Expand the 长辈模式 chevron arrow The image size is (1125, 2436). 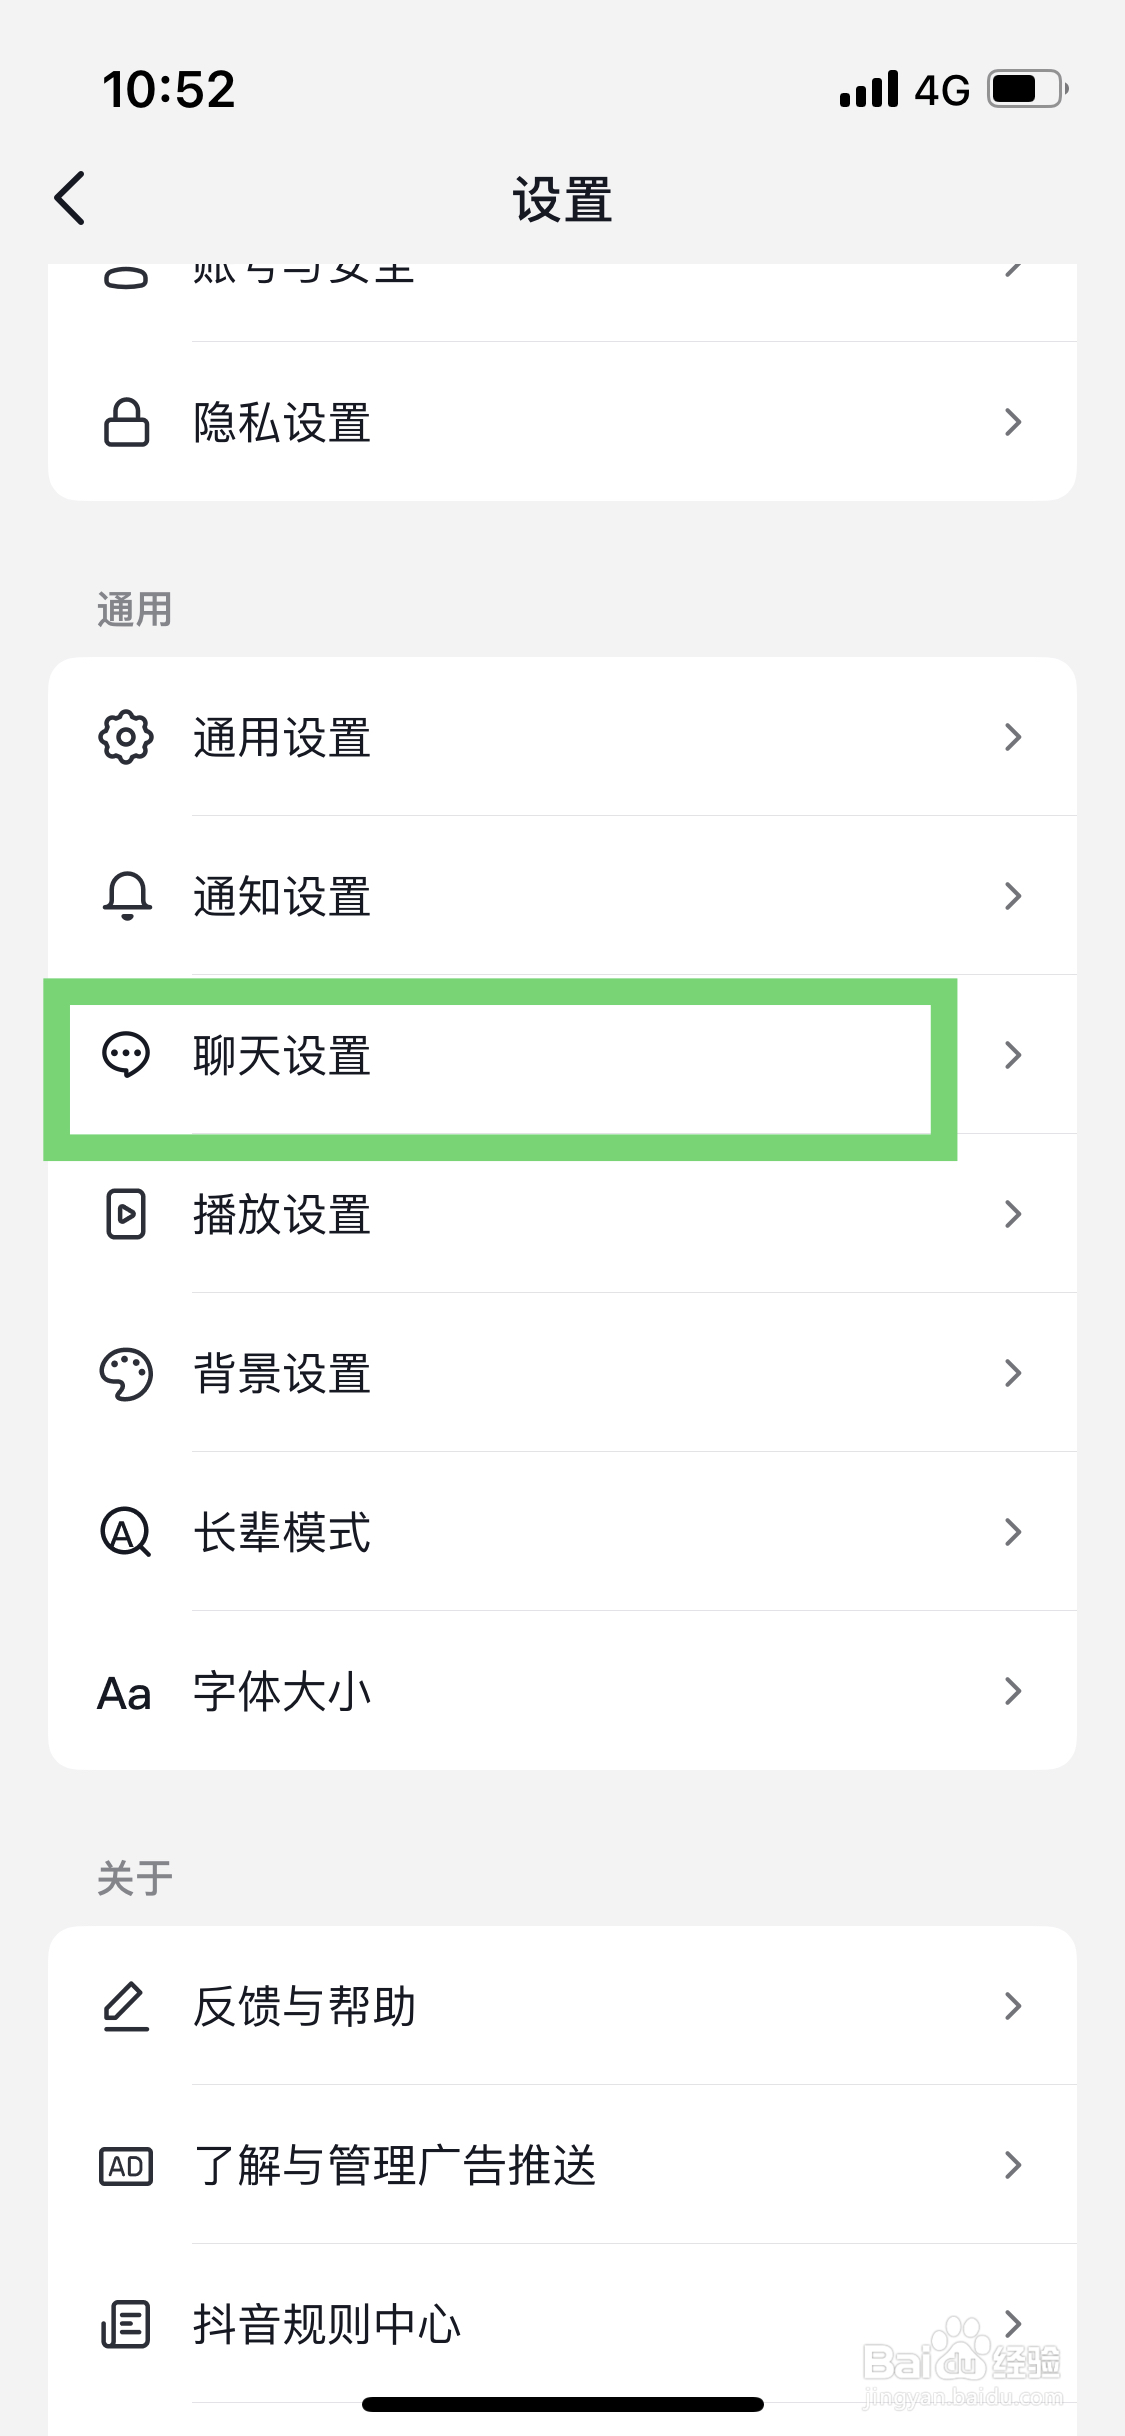point(1013,1532)
